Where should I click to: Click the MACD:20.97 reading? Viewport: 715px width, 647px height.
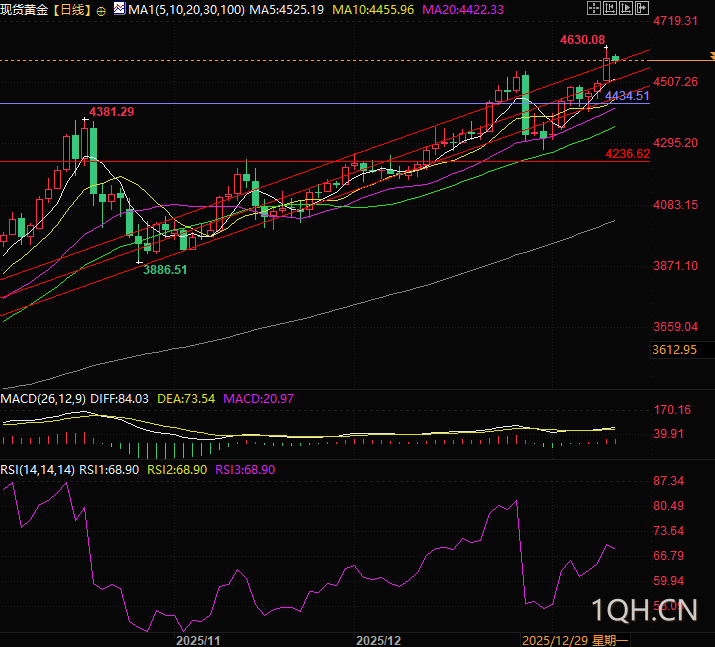[259, 399]
